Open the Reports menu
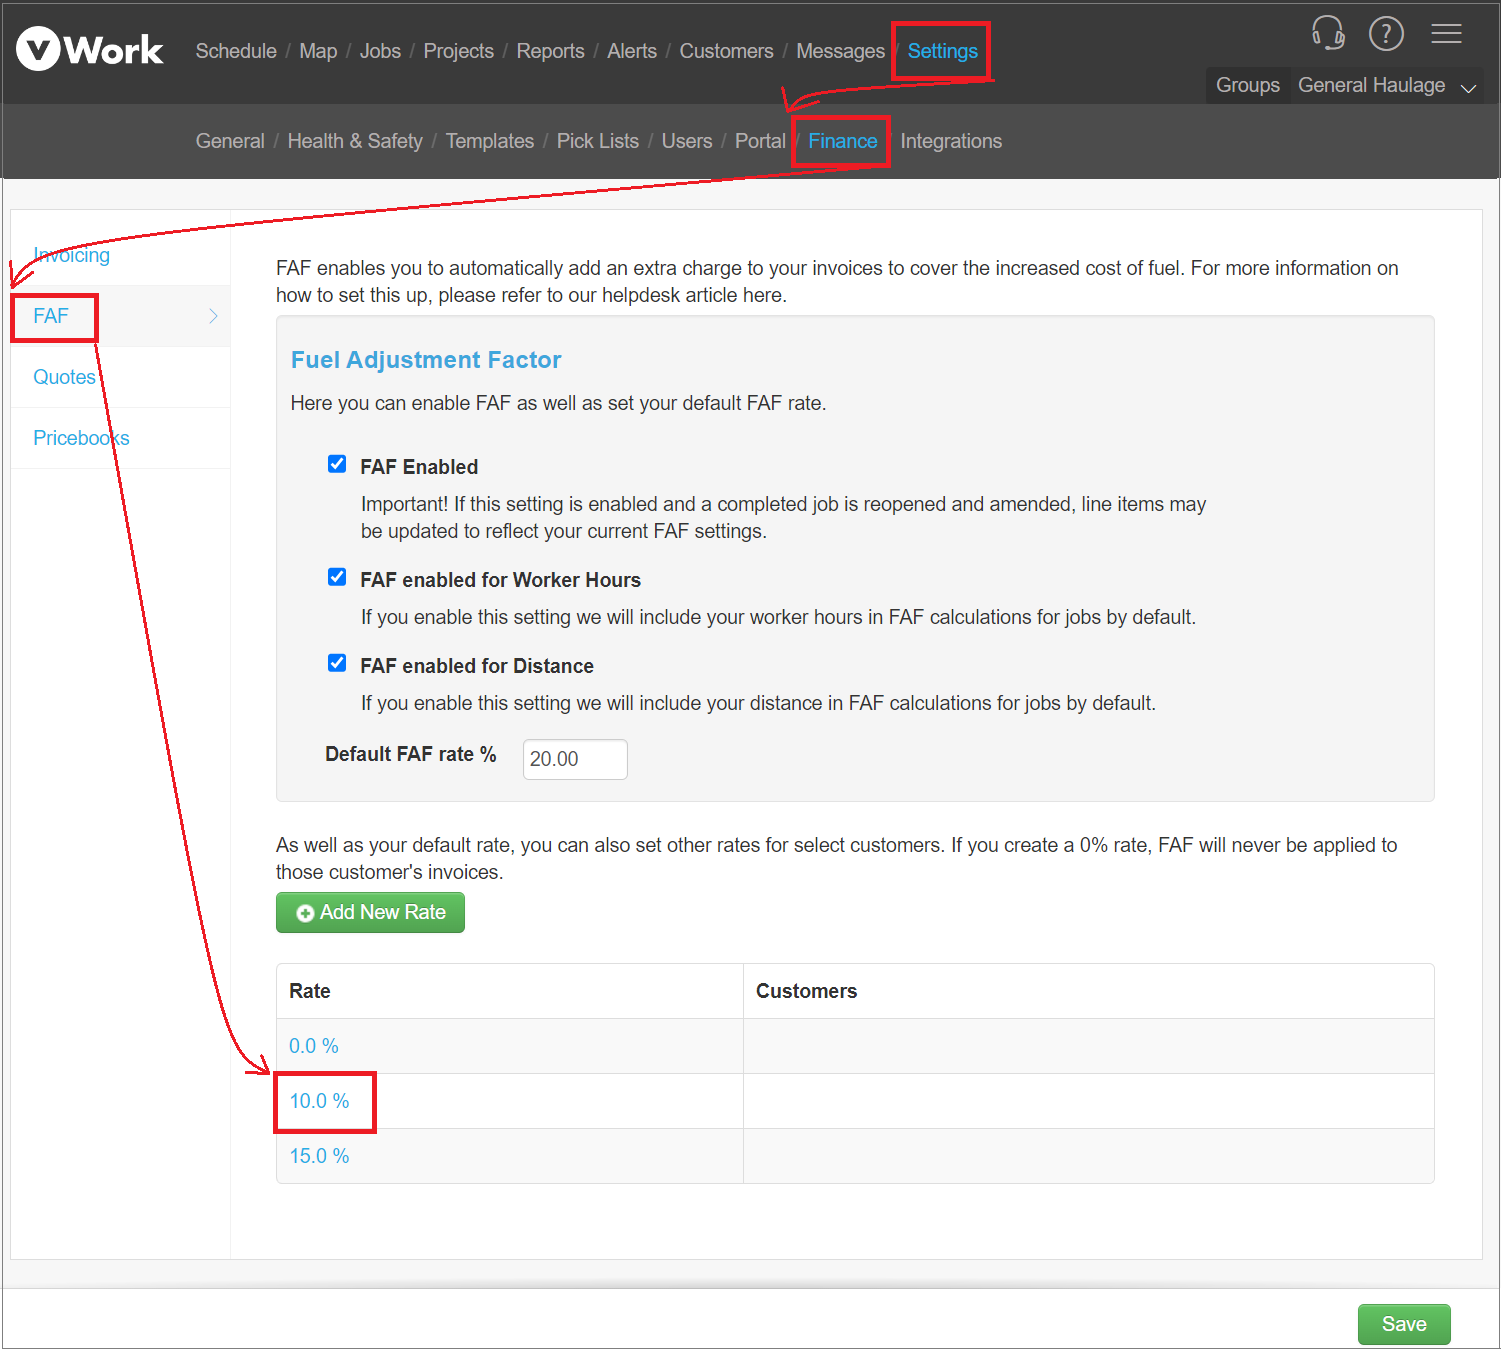1501x1349 pixels. [551, 51]
